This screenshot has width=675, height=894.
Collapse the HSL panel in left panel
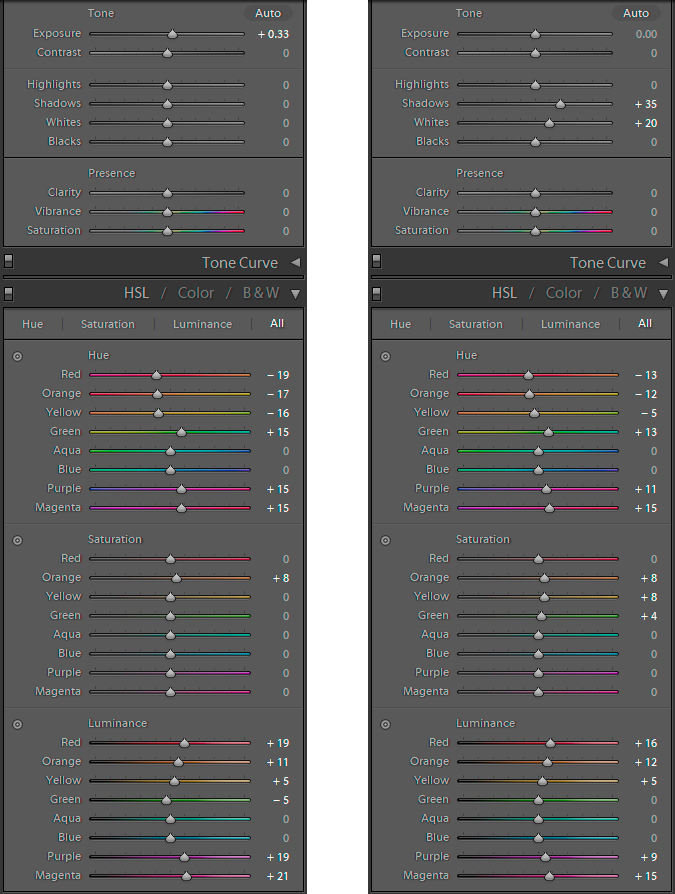(x=295, y=294)
